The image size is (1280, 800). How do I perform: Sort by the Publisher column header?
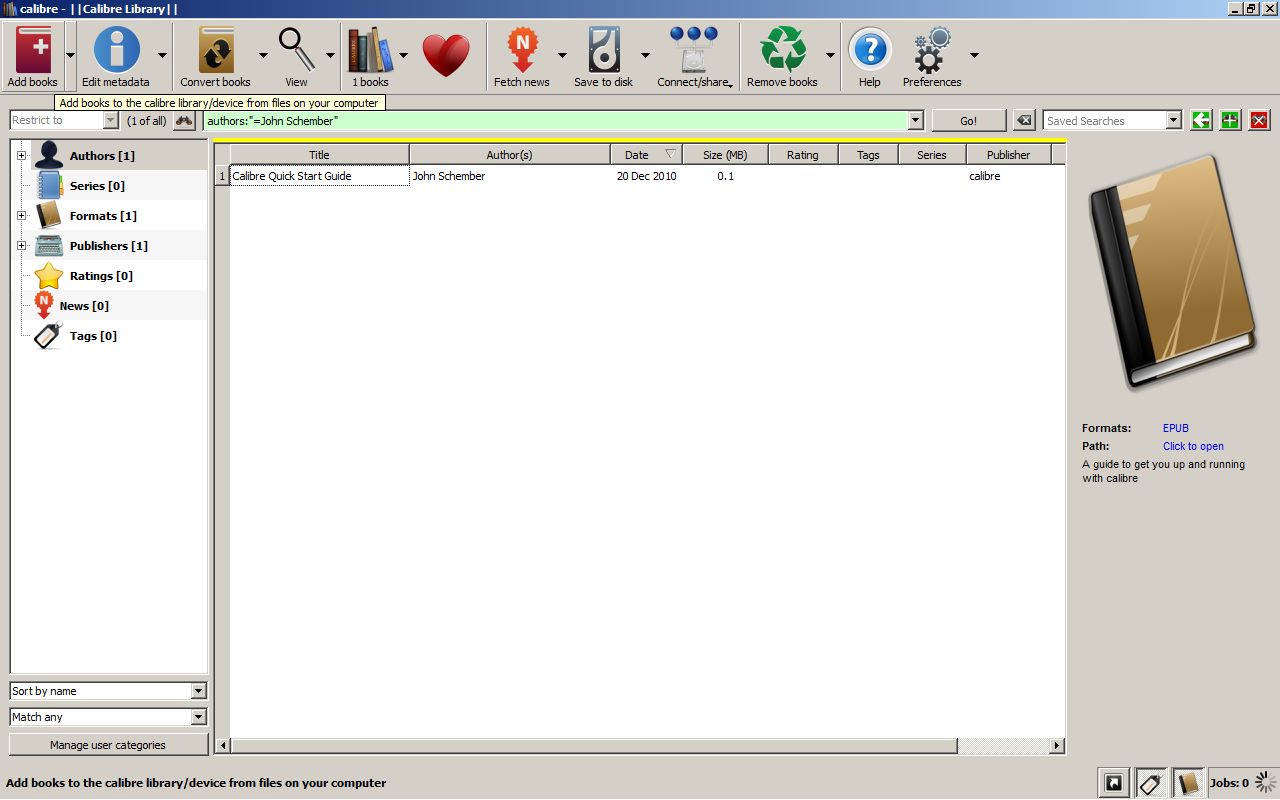(1008, 155)
